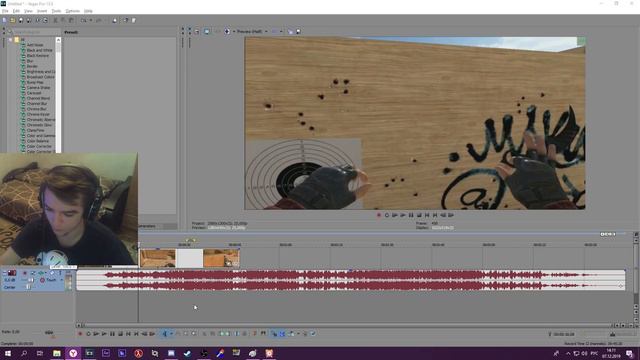Open the Overlays dropdown arrow in preview
640x360 pixels.
coord(281,31)
